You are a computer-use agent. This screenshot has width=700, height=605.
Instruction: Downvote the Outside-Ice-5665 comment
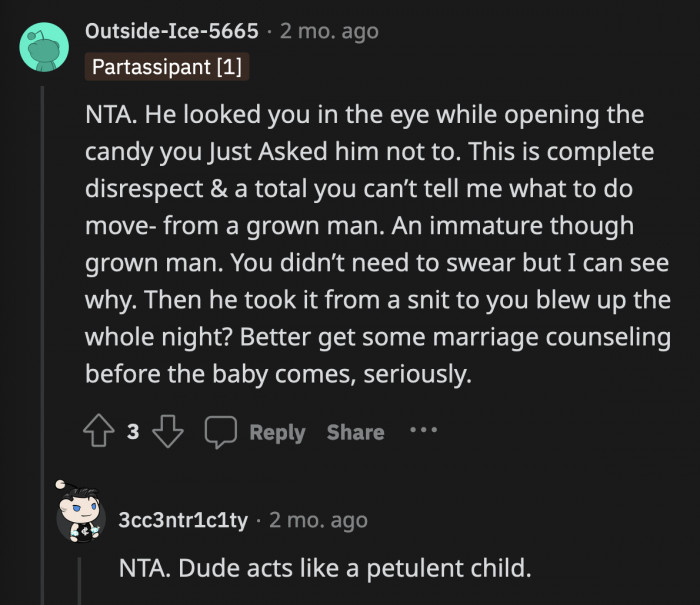click(x=171, y=432)
